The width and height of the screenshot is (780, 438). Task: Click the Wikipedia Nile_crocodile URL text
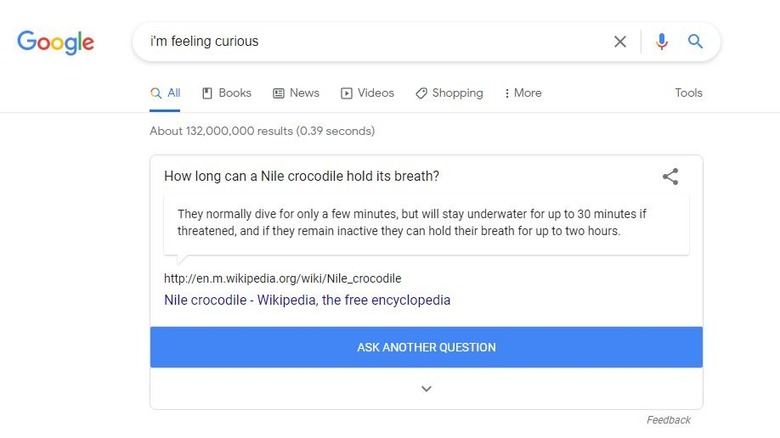pyautogui.click(x=282, y=279)
